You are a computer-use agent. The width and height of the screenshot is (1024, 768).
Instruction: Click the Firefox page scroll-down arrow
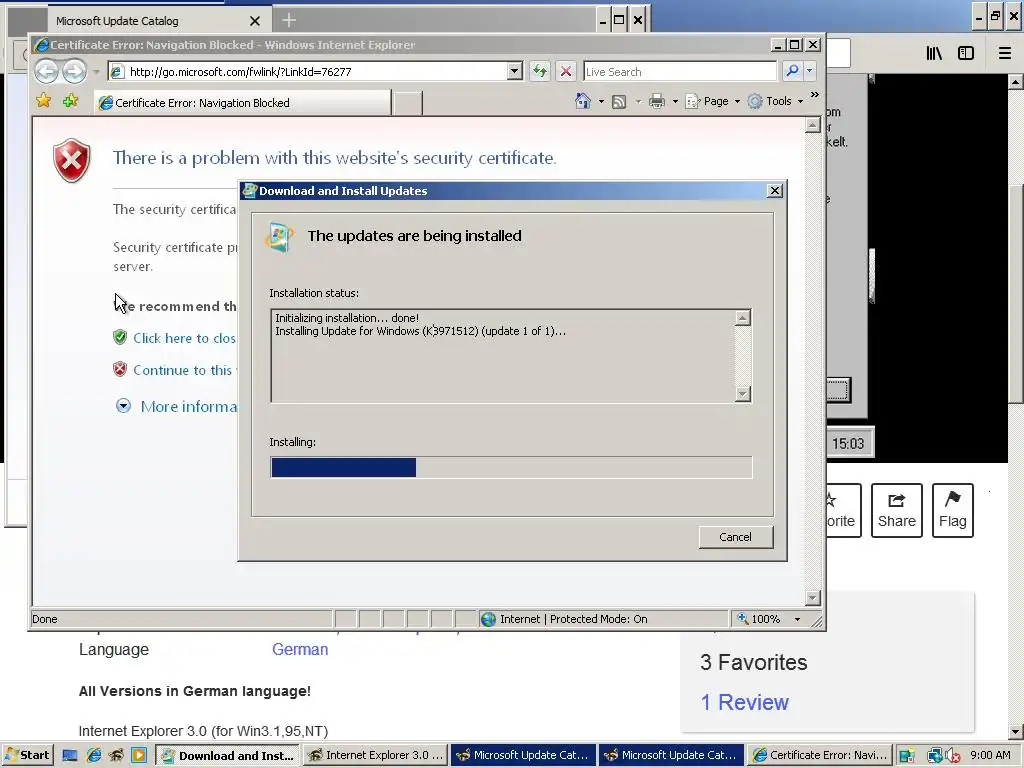(x=1015, y=731)
